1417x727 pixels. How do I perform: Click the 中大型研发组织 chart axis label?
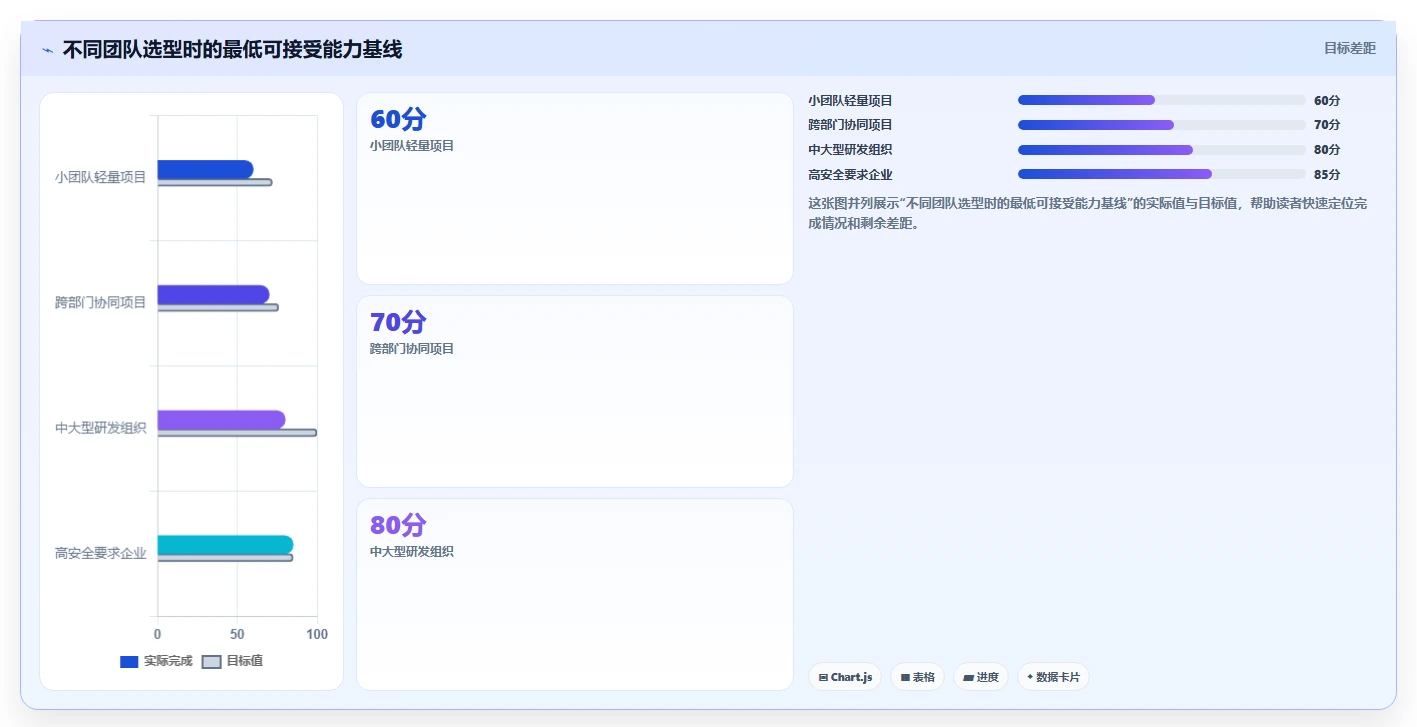[100, 428]
